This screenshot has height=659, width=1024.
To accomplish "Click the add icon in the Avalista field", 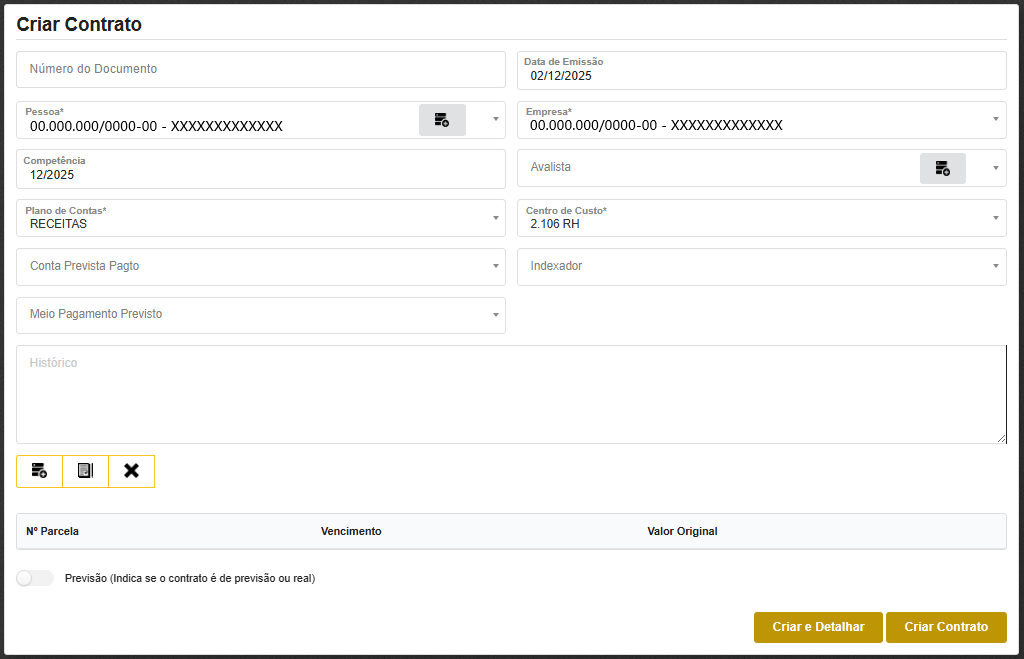I will [942, 168].
